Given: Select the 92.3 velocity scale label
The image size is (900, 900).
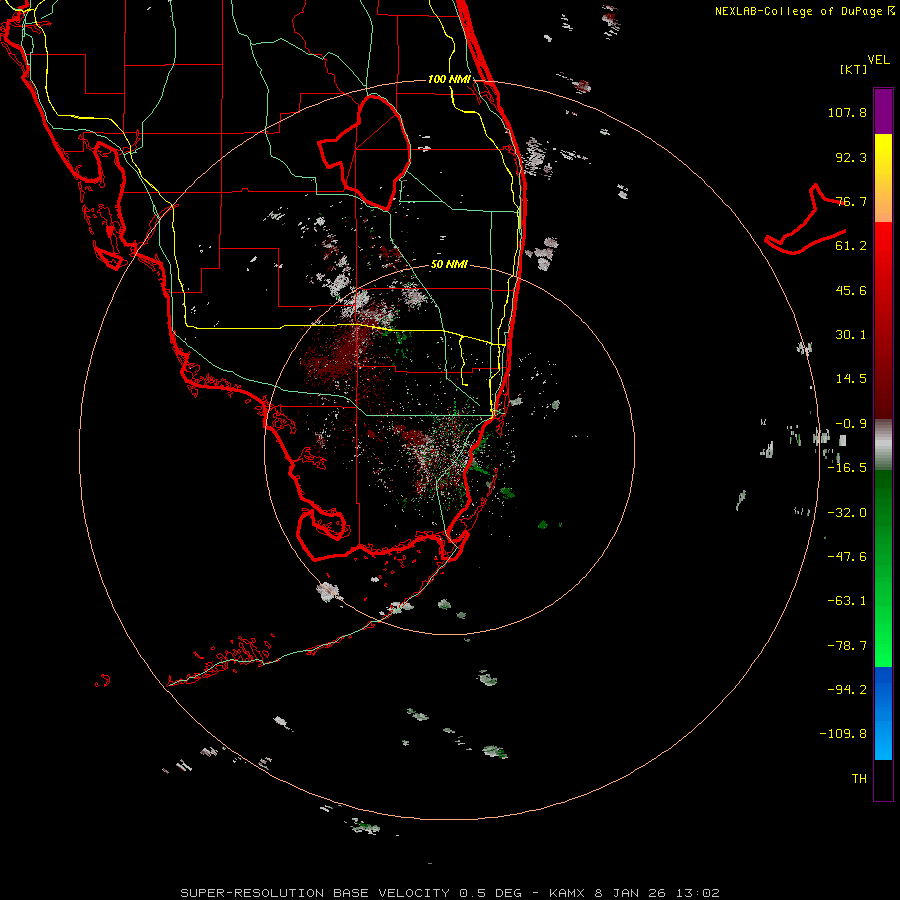Looking at the screenshot, I should coord(851,157).
